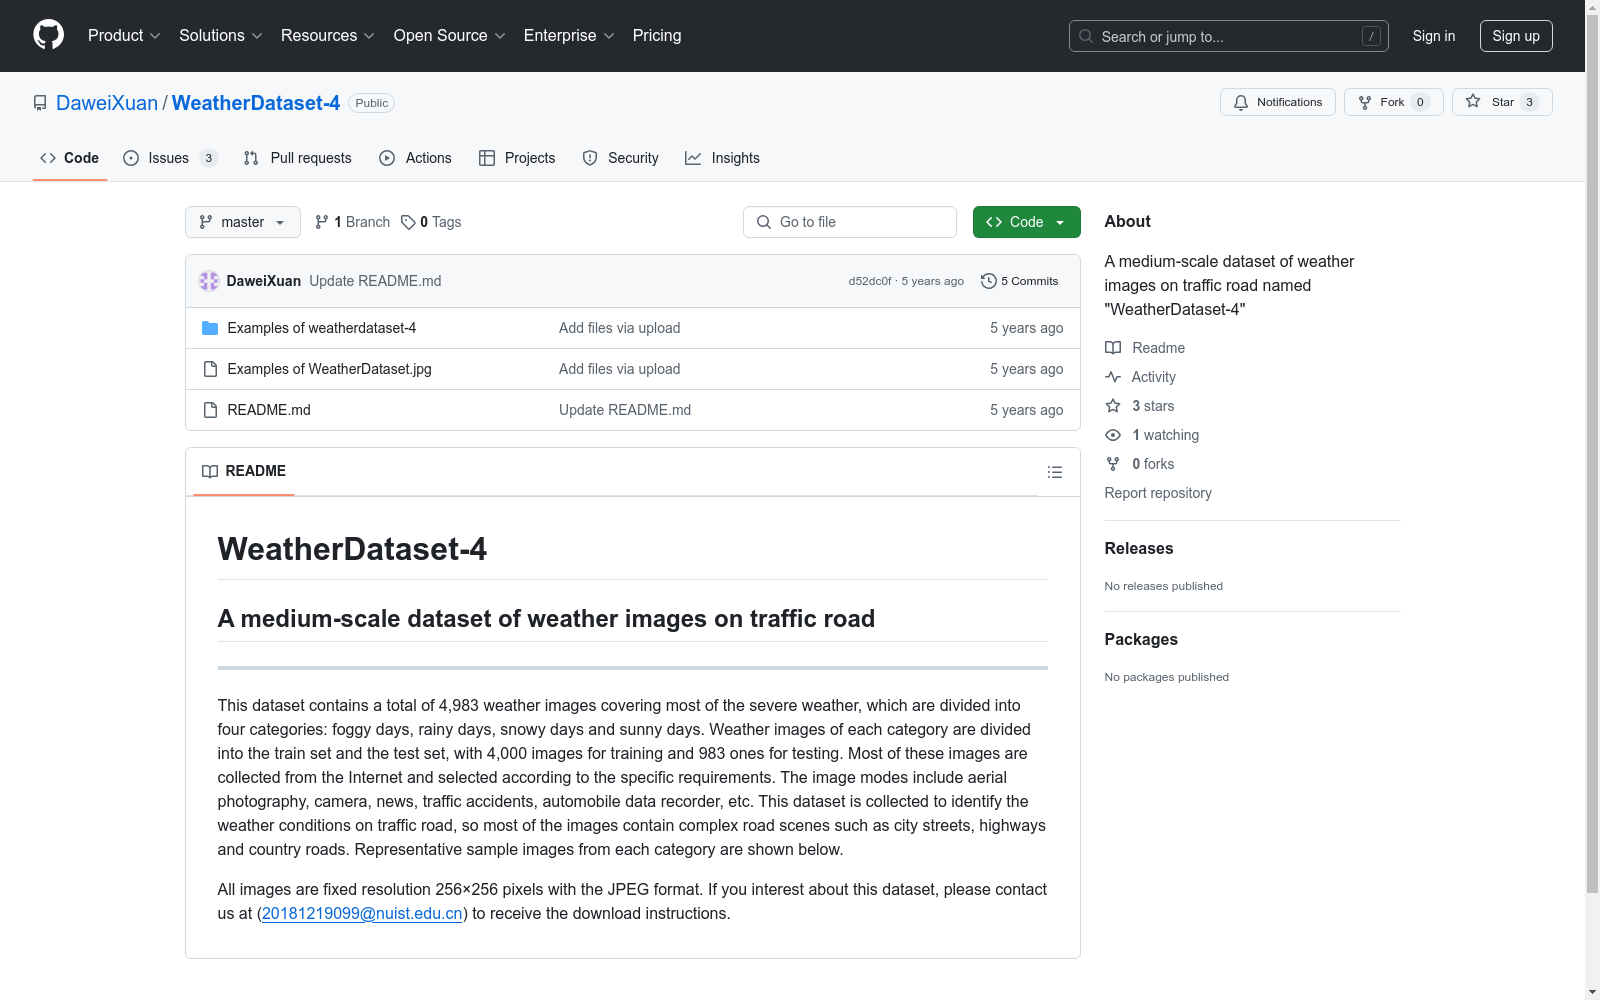Open the README outline list icon
Viewport: 1600px width, 1000px height.
[x=1054, y=472]
